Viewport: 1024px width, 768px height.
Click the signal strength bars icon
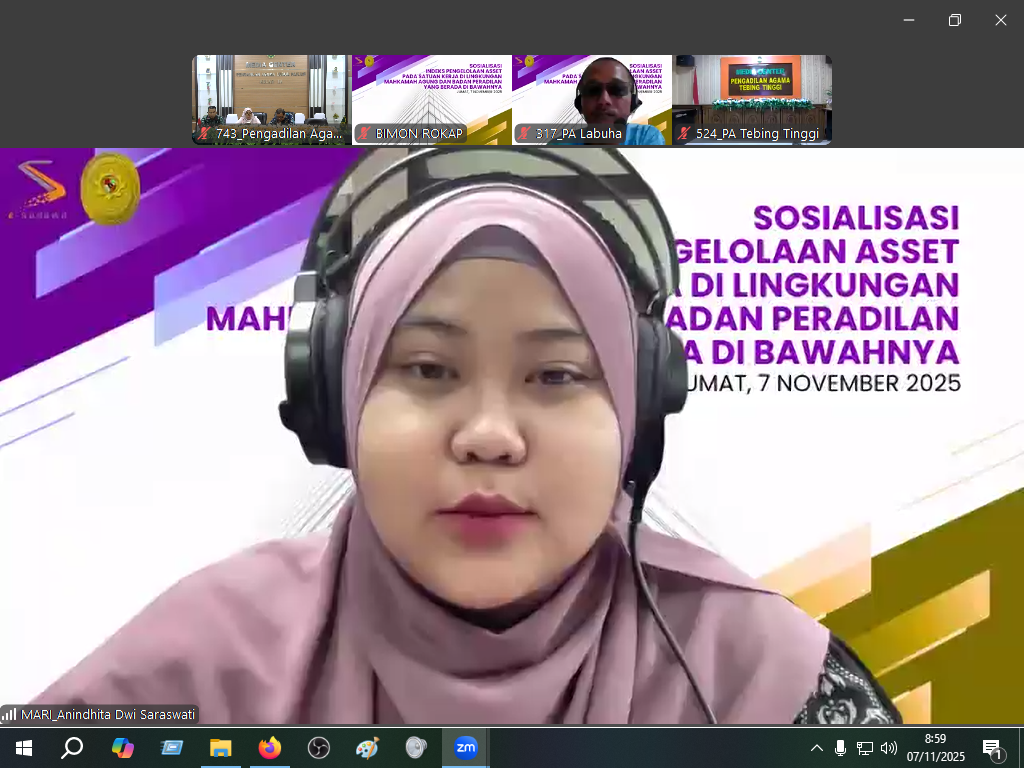(x=9, y=714)
